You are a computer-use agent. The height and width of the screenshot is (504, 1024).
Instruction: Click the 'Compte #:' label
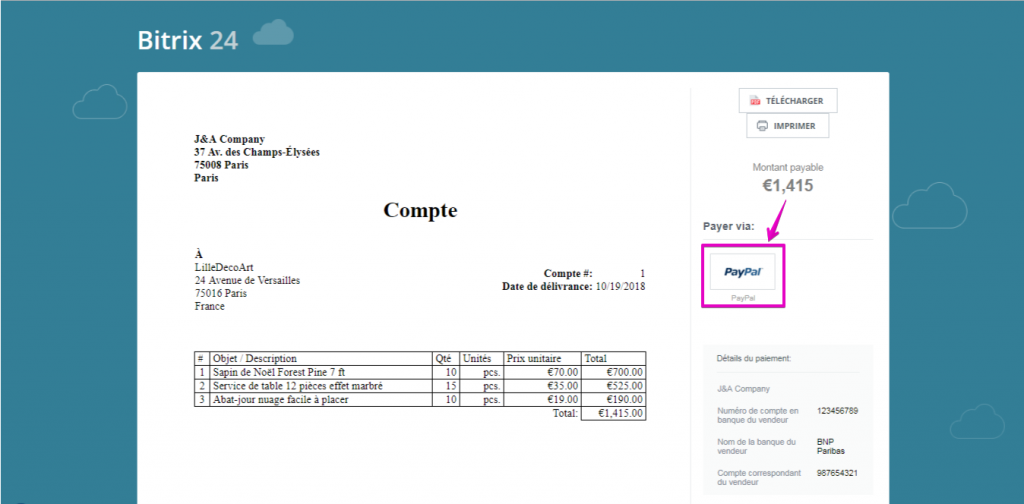[568, 274]
